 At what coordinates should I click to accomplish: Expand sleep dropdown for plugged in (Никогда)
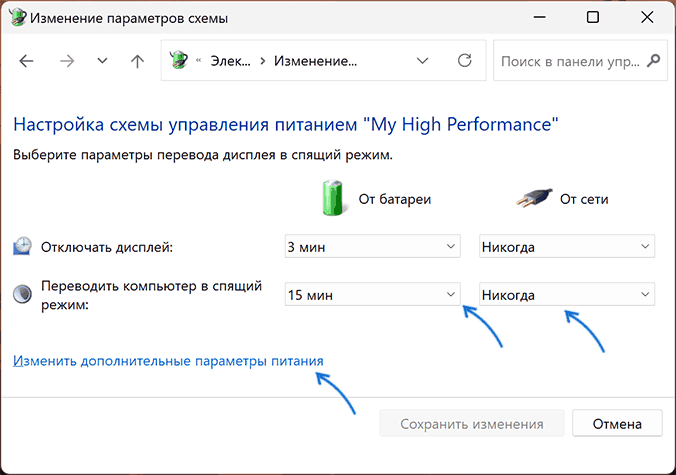pos(567,295)
